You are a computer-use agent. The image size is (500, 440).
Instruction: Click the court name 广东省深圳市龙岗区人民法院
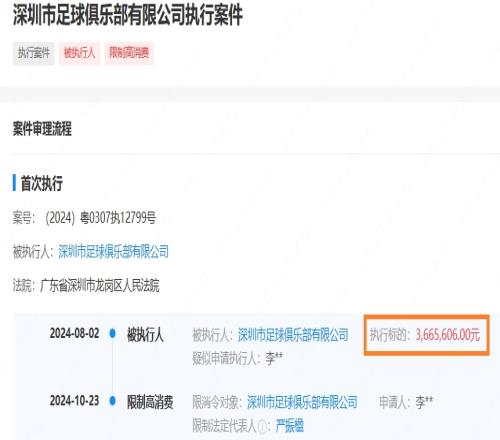pos(100,285)
